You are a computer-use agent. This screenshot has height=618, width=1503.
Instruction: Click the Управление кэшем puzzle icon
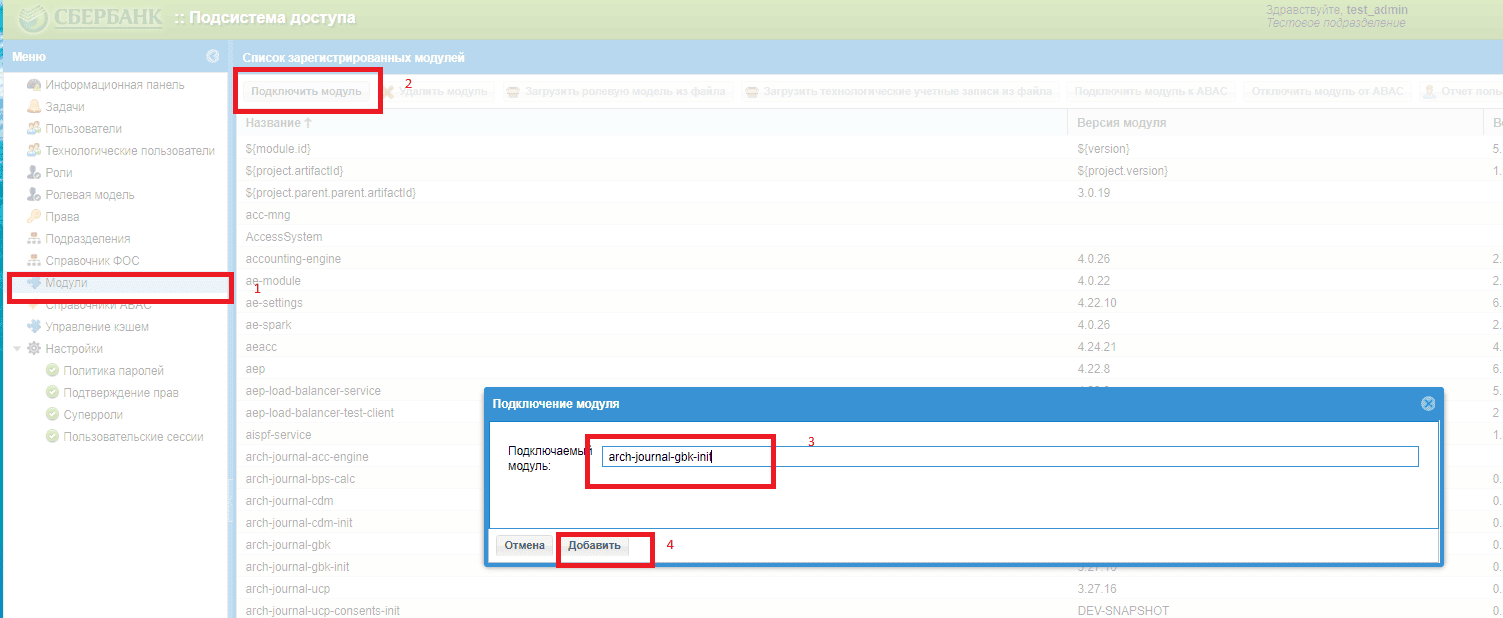[x=34, y=327]
